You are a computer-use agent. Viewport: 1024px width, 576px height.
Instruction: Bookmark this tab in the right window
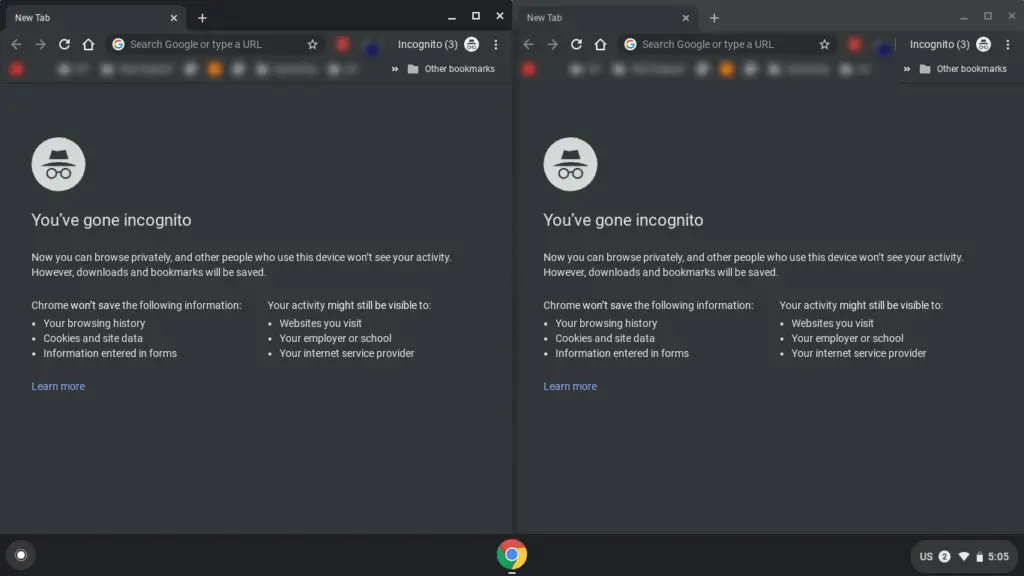click(824, 44)
